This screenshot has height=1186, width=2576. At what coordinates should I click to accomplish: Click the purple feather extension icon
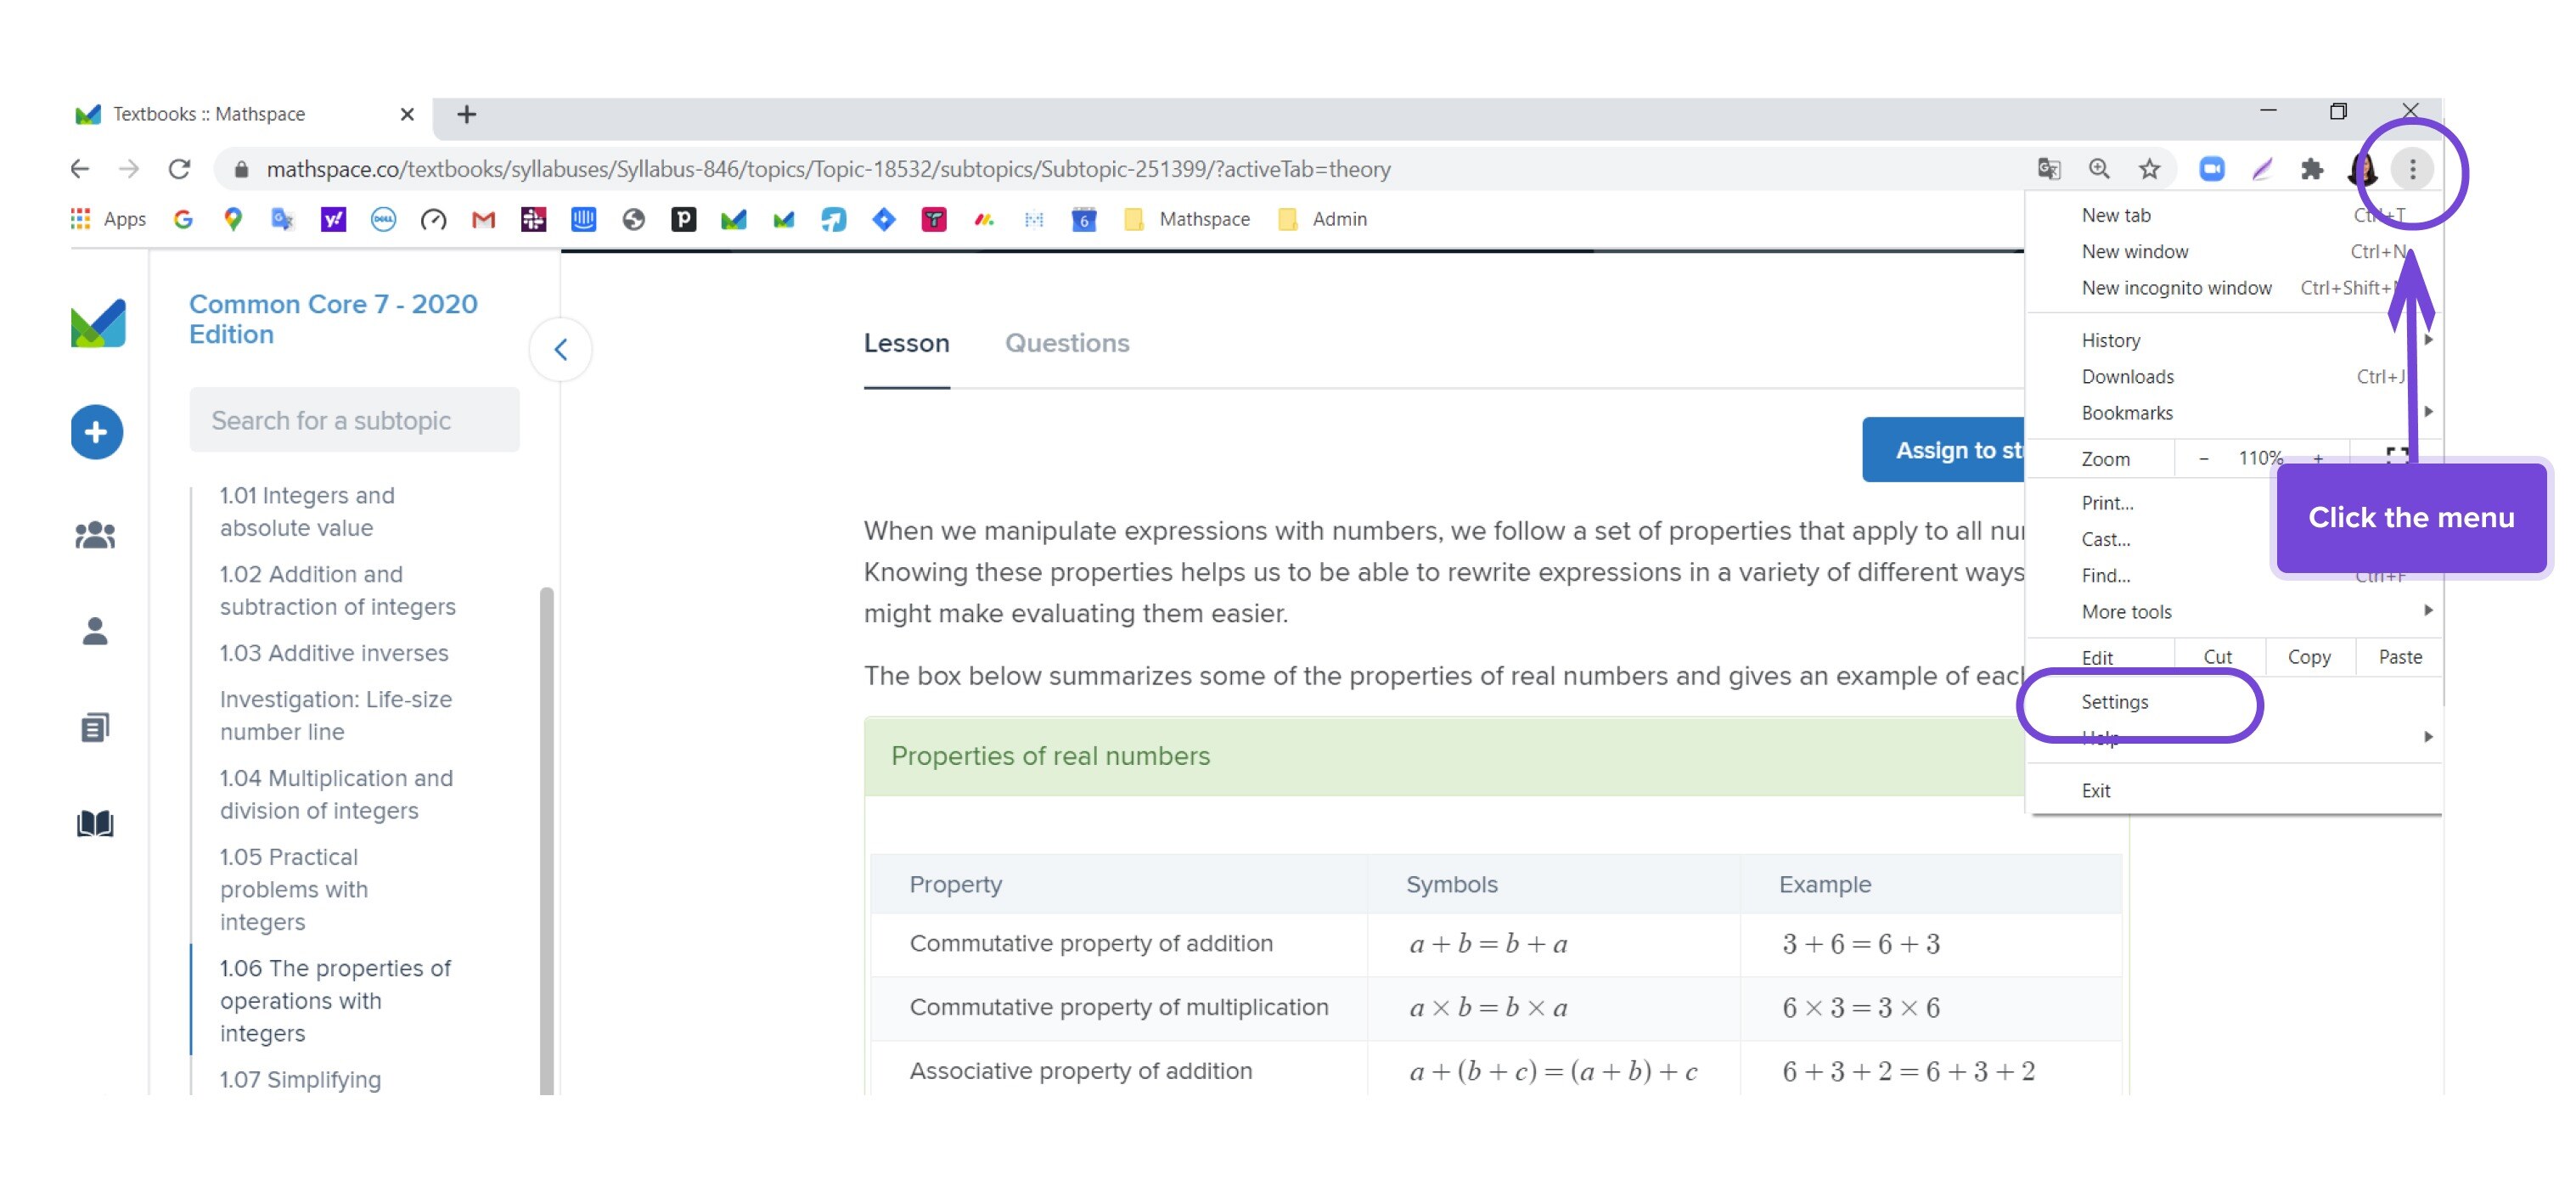pos(2262,169)
